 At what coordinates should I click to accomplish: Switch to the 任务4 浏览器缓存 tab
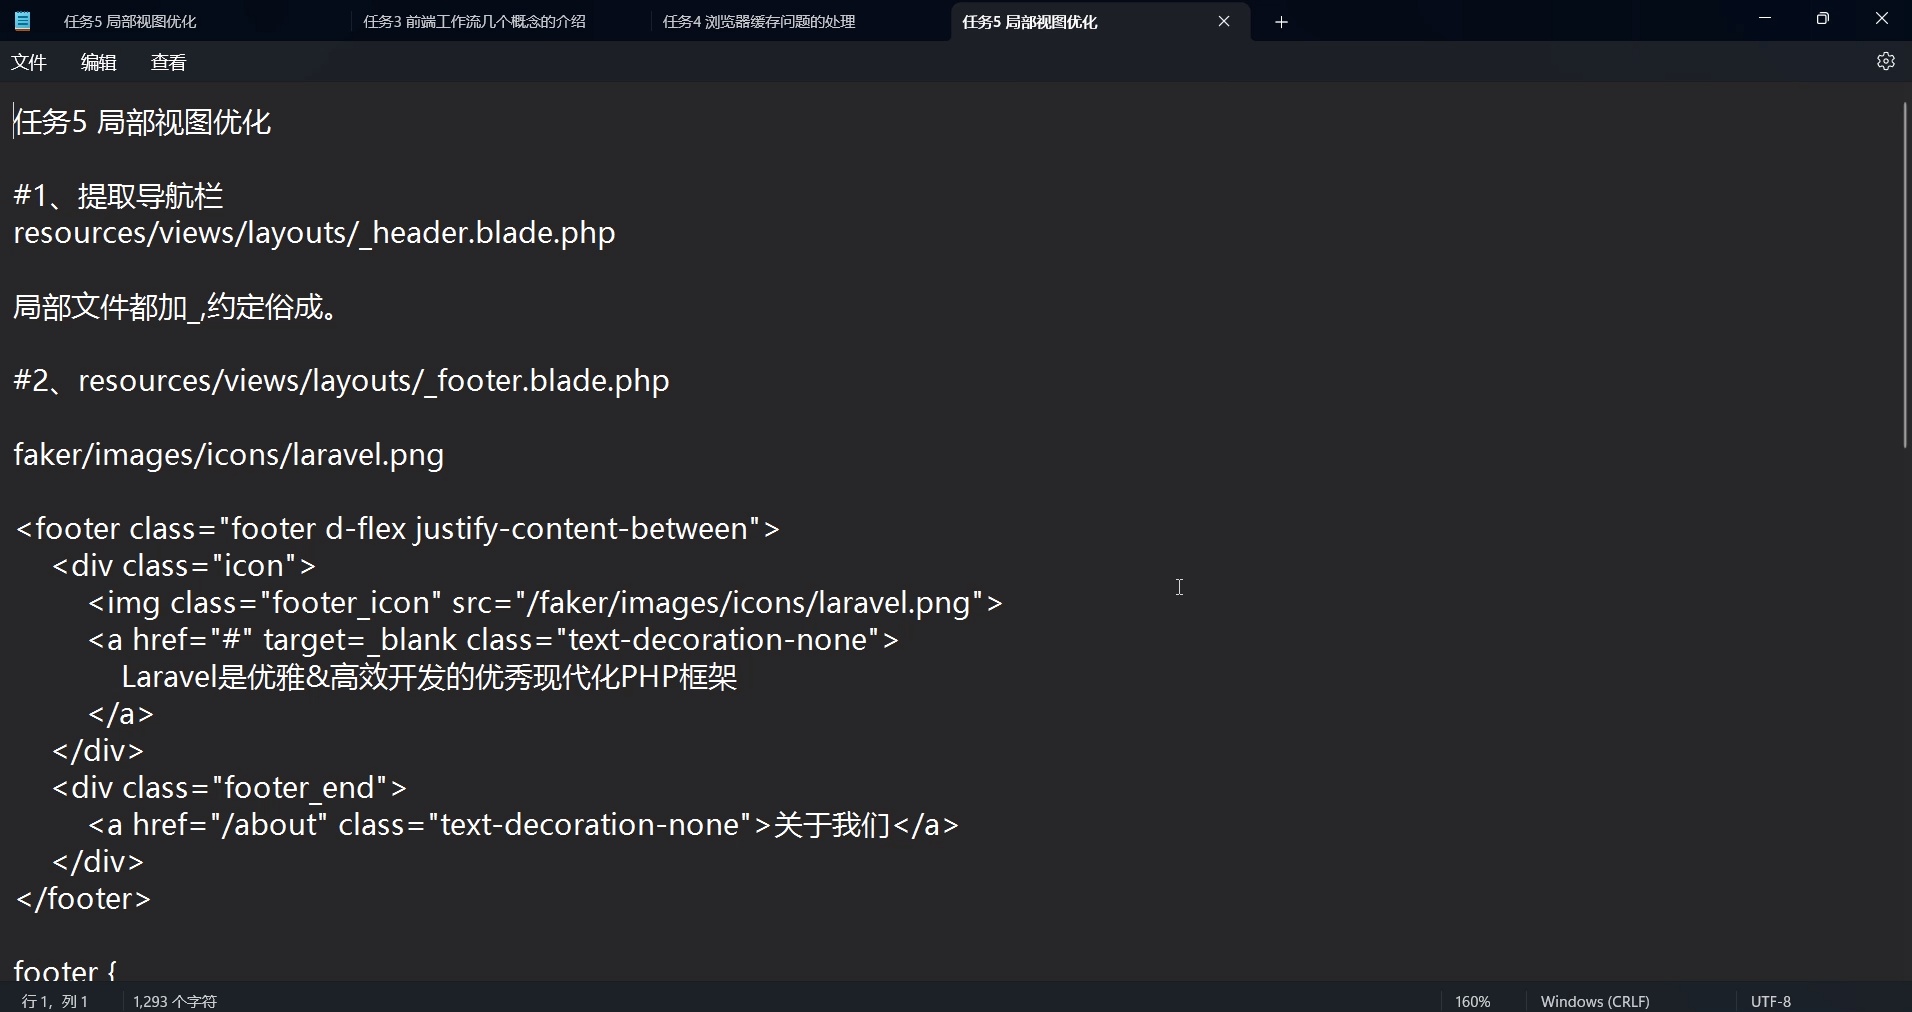[x=757, y=21]
